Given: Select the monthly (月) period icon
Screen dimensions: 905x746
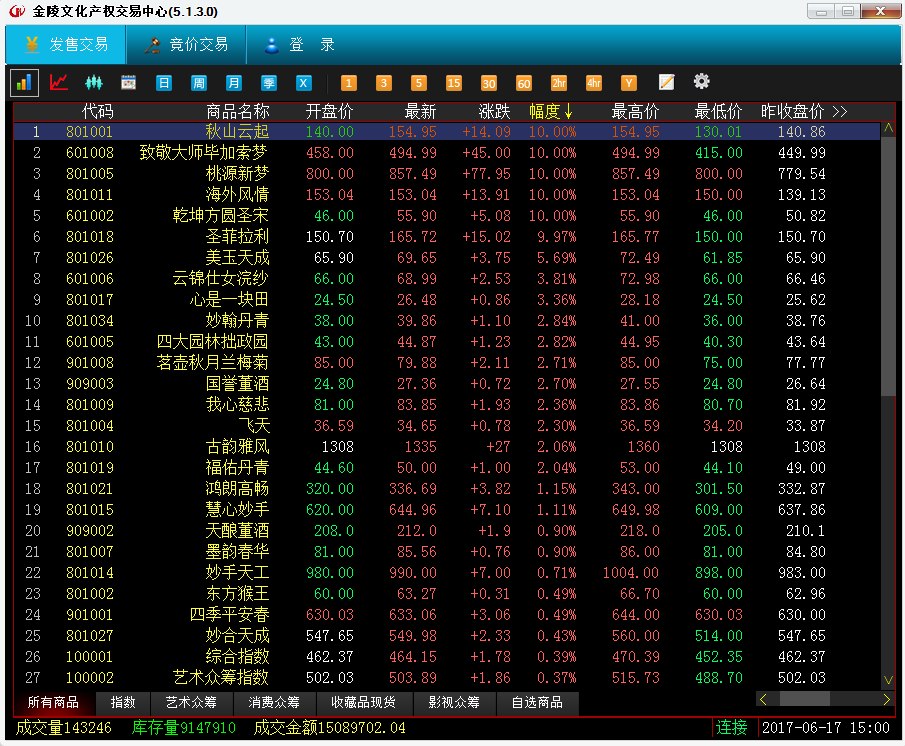Looking at the screenshot, I should click(x=234, y=83).
